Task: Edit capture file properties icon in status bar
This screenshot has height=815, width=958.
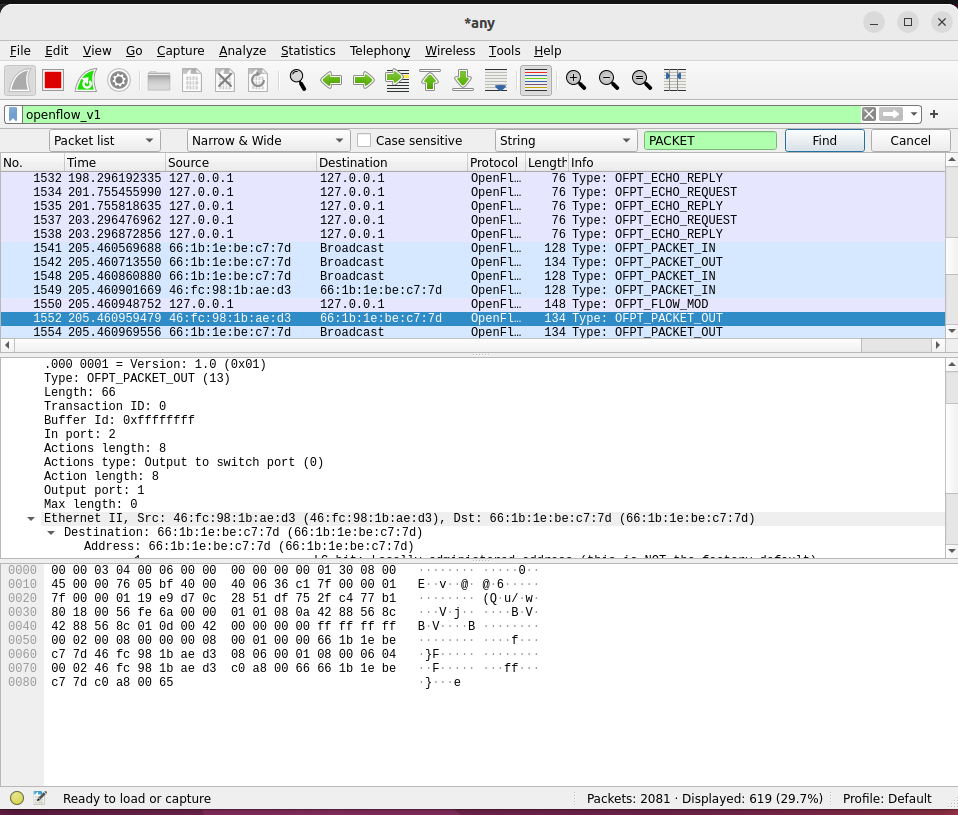Action: point(40,798)
